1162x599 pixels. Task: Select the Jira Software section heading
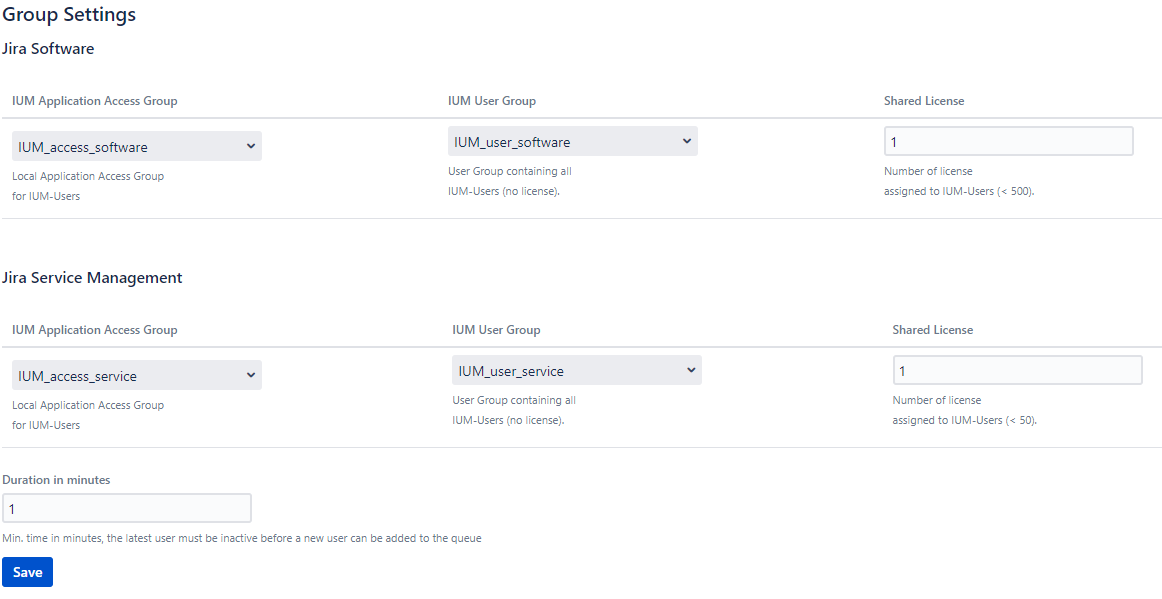(x=48, y=49)
